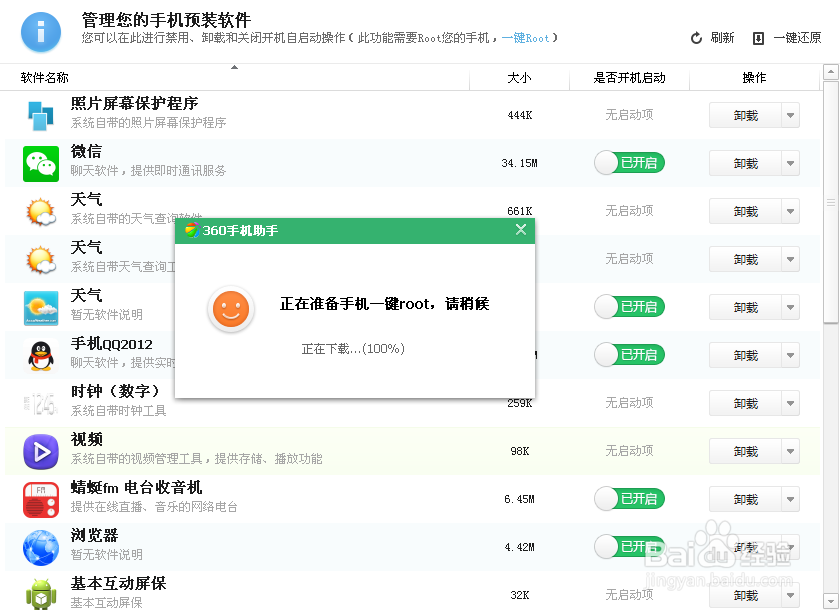Open dropdown next to 视频 卸载

point(790,451)
